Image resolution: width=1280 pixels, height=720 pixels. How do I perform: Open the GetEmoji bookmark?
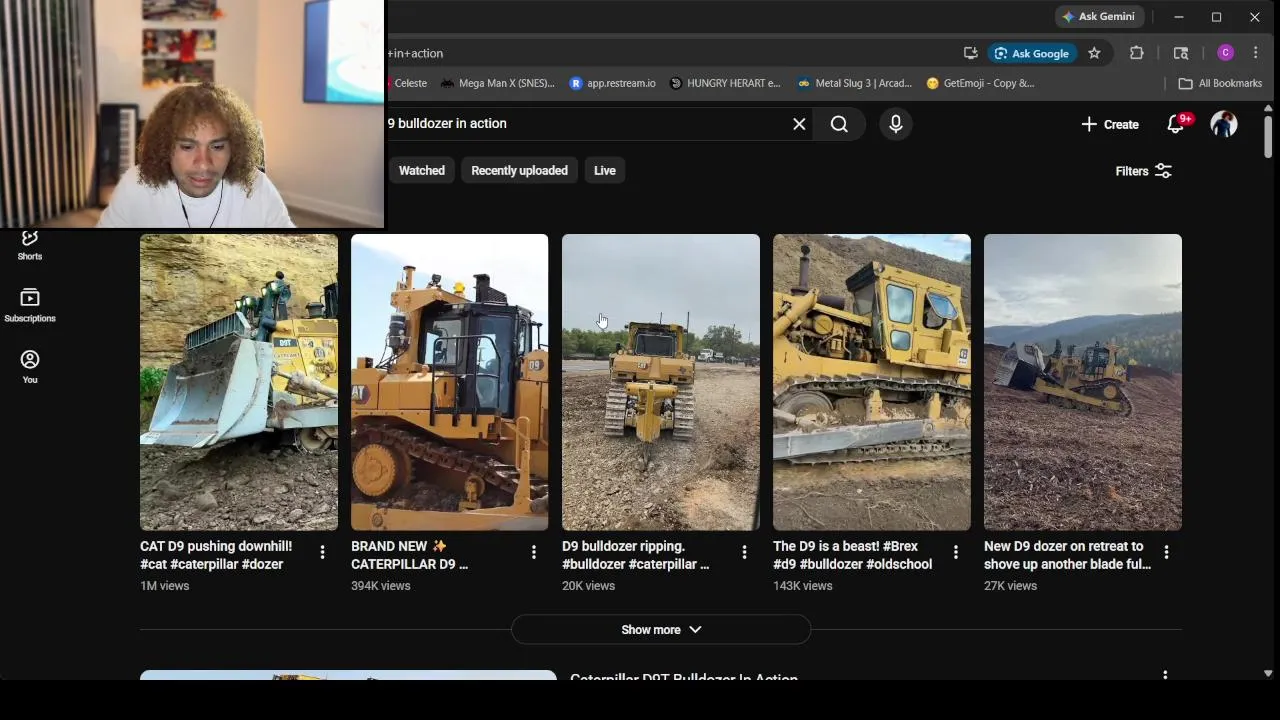980,83
